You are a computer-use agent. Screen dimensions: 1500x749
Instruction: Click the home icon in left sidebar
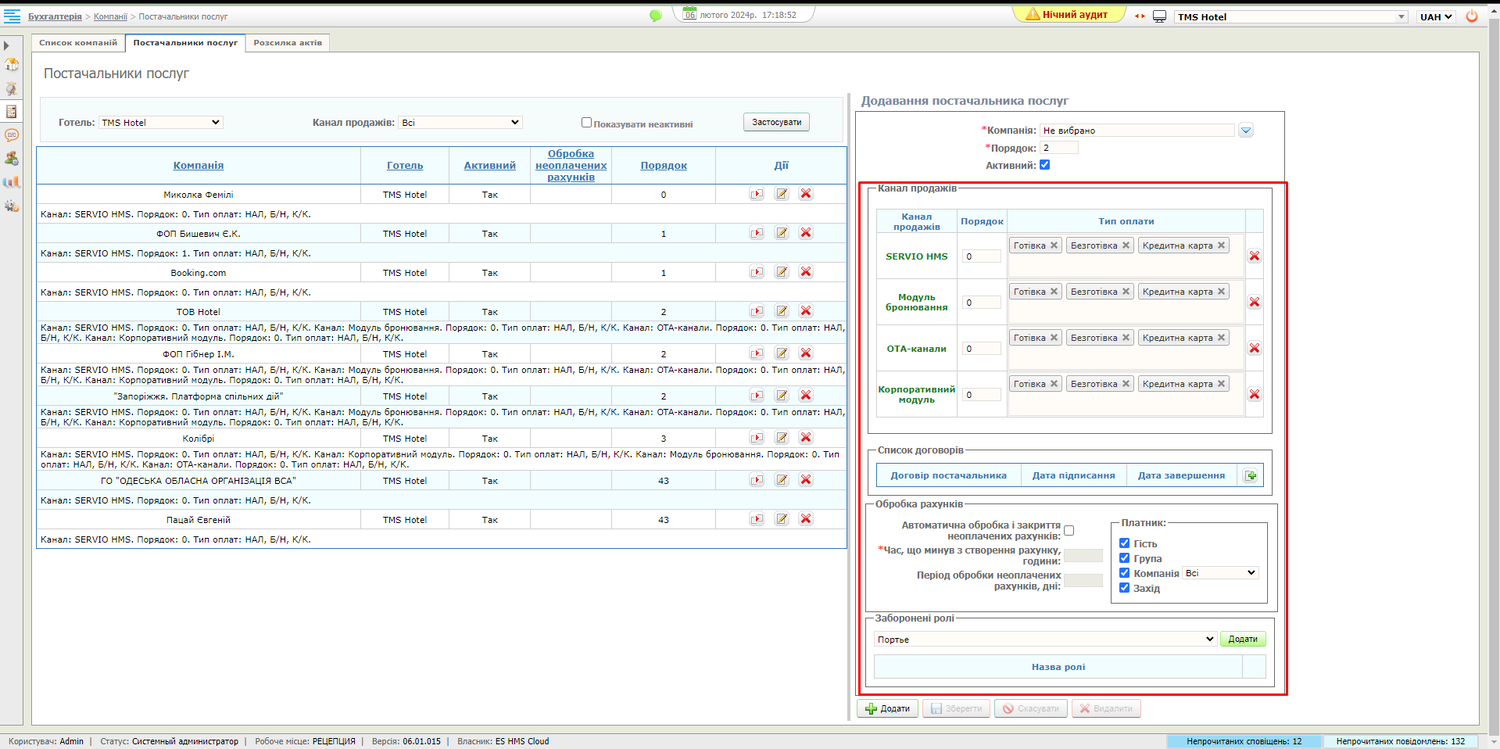(12, 66)
